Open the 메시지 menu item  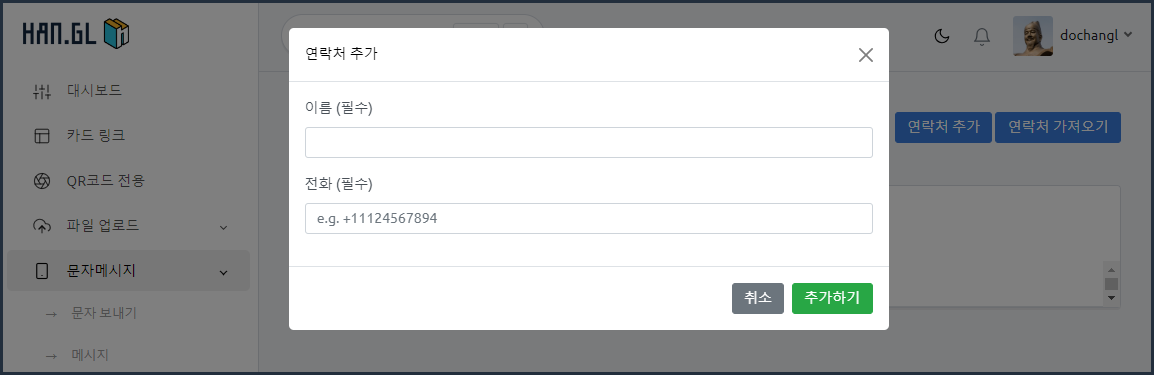(x=90, y=355)
